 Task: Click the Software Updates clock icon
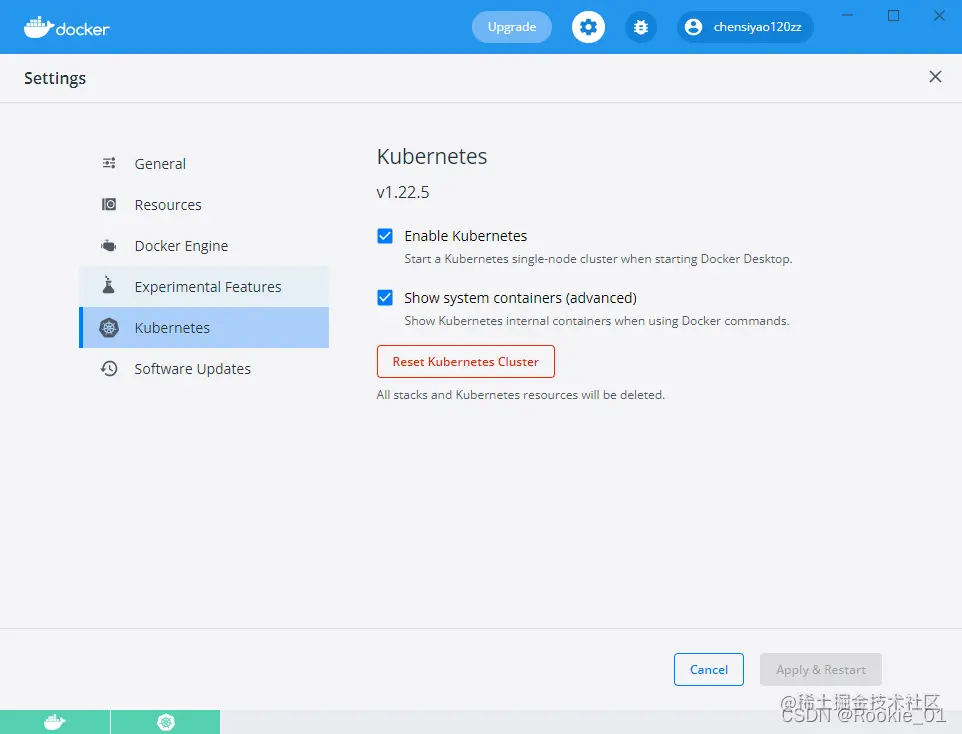coord(109,368)
